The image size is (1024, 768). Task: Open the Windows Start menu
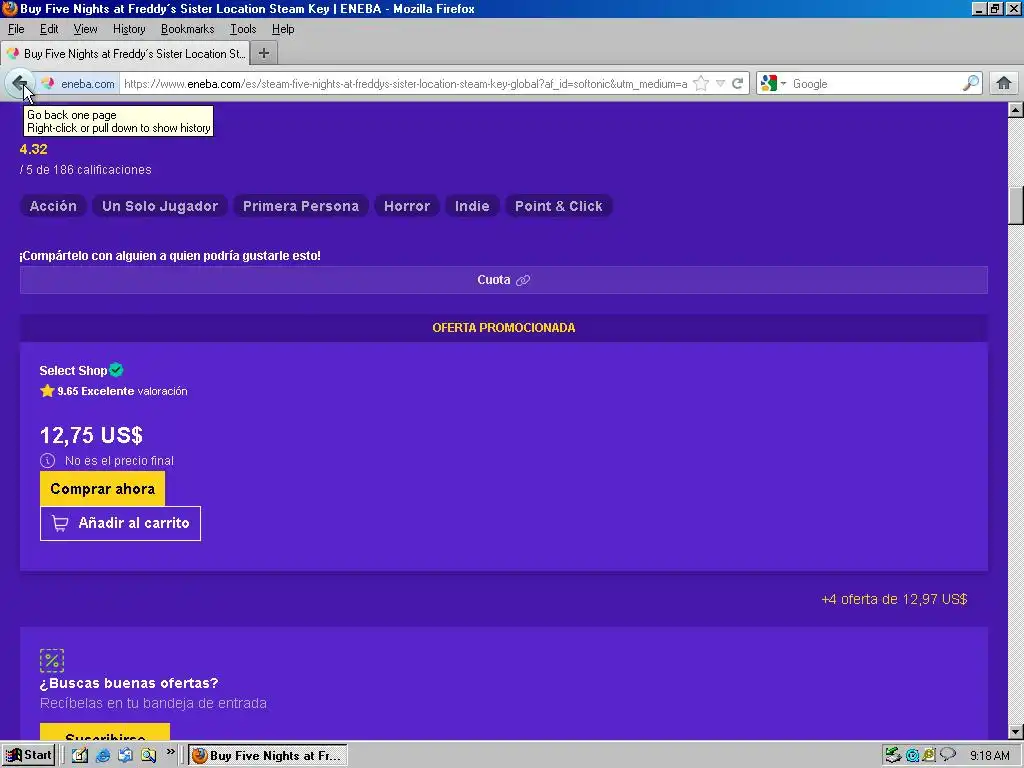[x=28, y=755]
